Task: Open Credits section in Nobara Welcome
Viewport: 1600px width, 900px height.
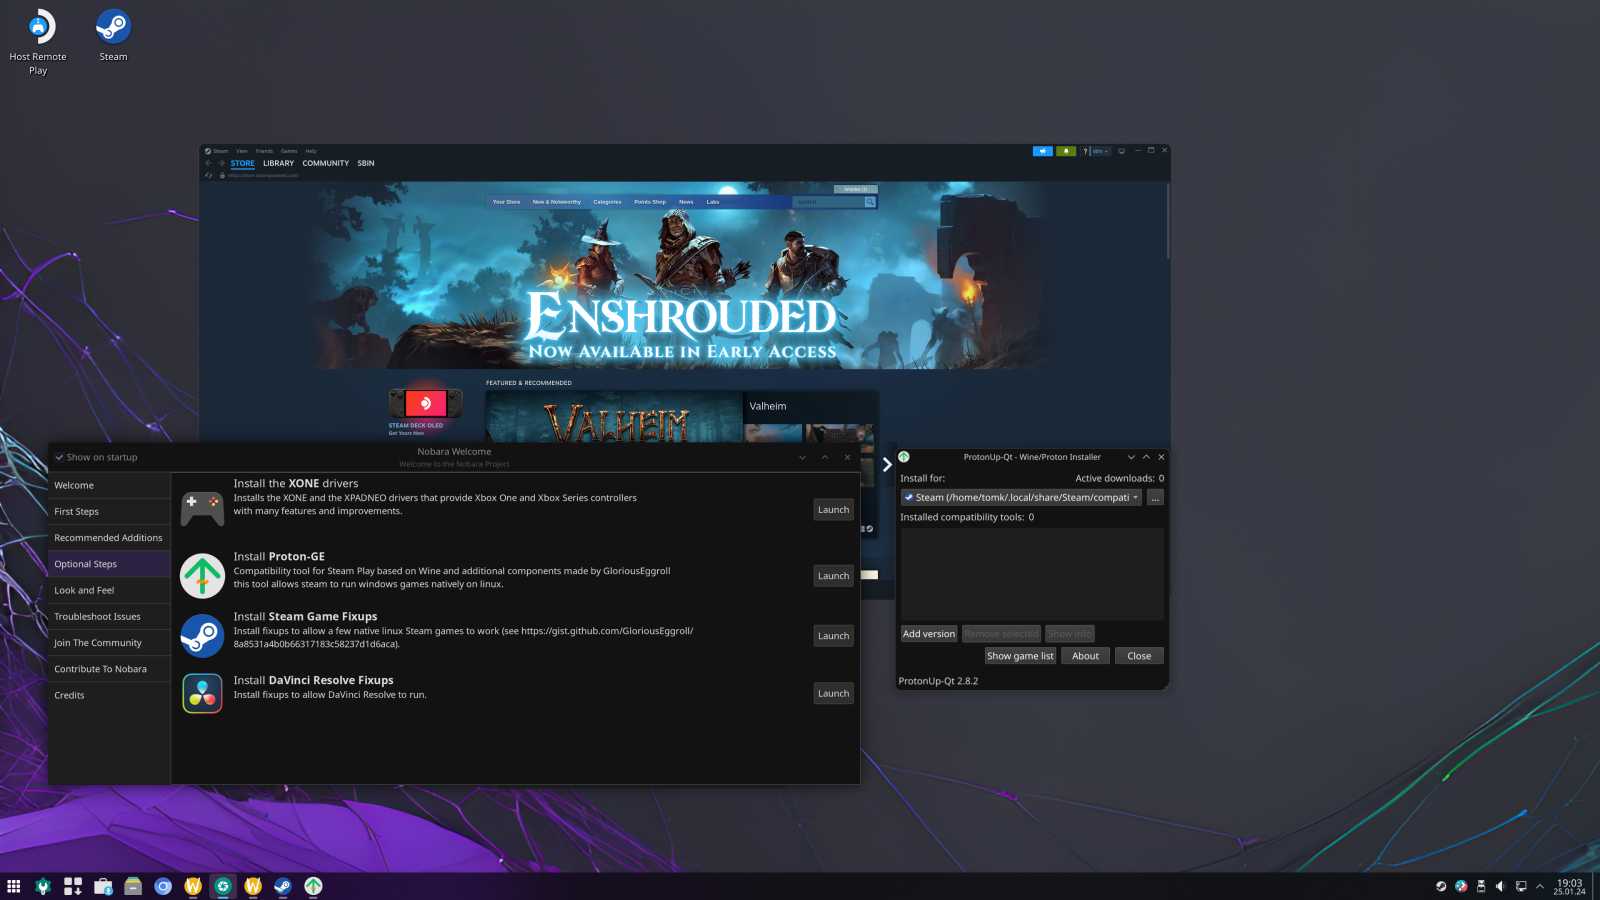Action: pyautogui.click(x=109, y=695)
